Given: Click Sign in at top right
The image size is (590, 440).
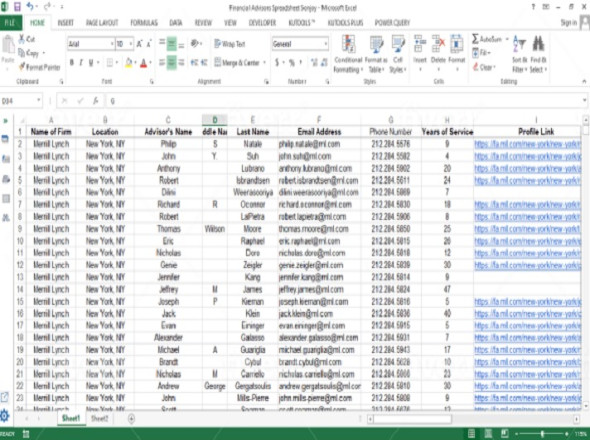Looking at the screenshot, I should point(568,23).
